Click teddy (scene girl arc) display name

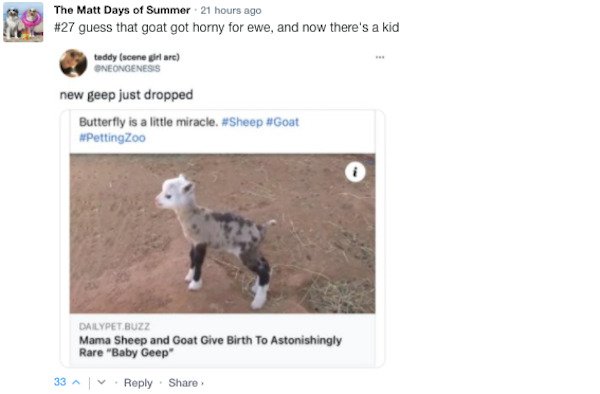pyautogui.click(x=137, y=57)
